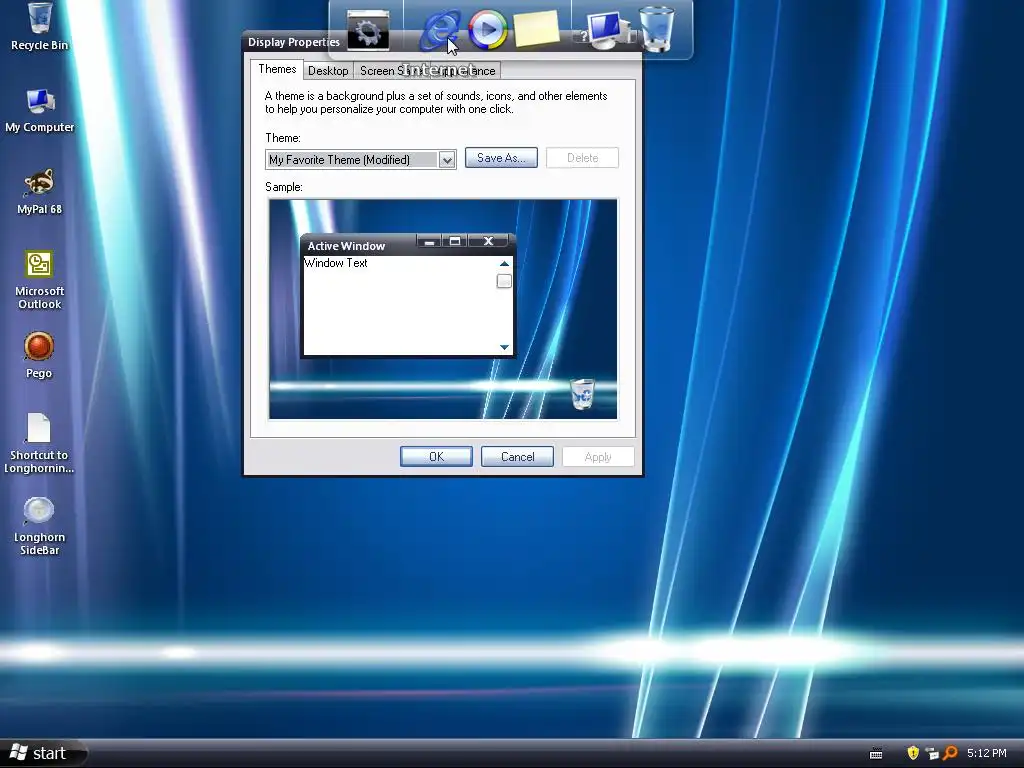Click the sample window's scroll up arrow
This screenshot has height=768, width=1024.
point(504,264)
